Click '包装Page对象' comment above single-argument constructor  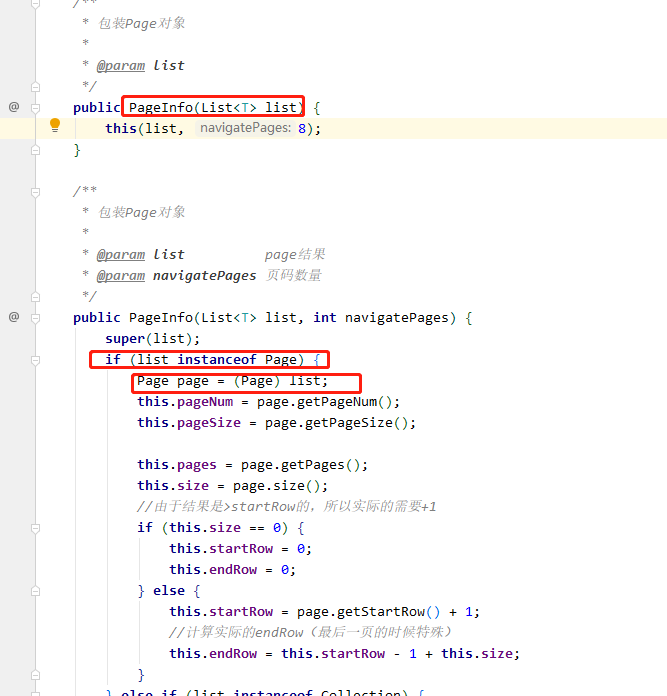[142, 23]
